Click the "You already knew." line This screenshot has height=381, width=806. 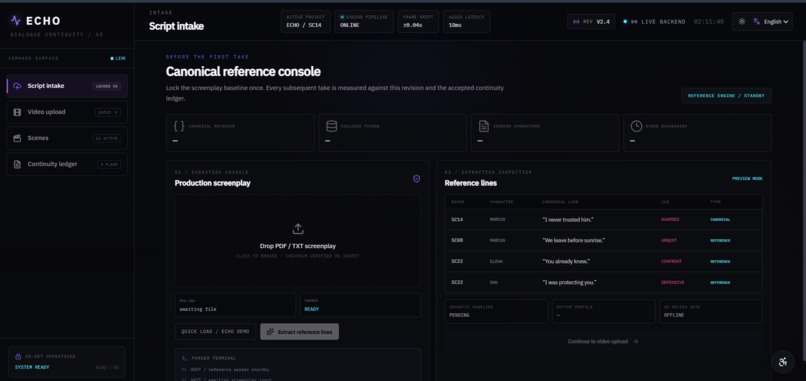pyautogui.click(x=566, y=262)
